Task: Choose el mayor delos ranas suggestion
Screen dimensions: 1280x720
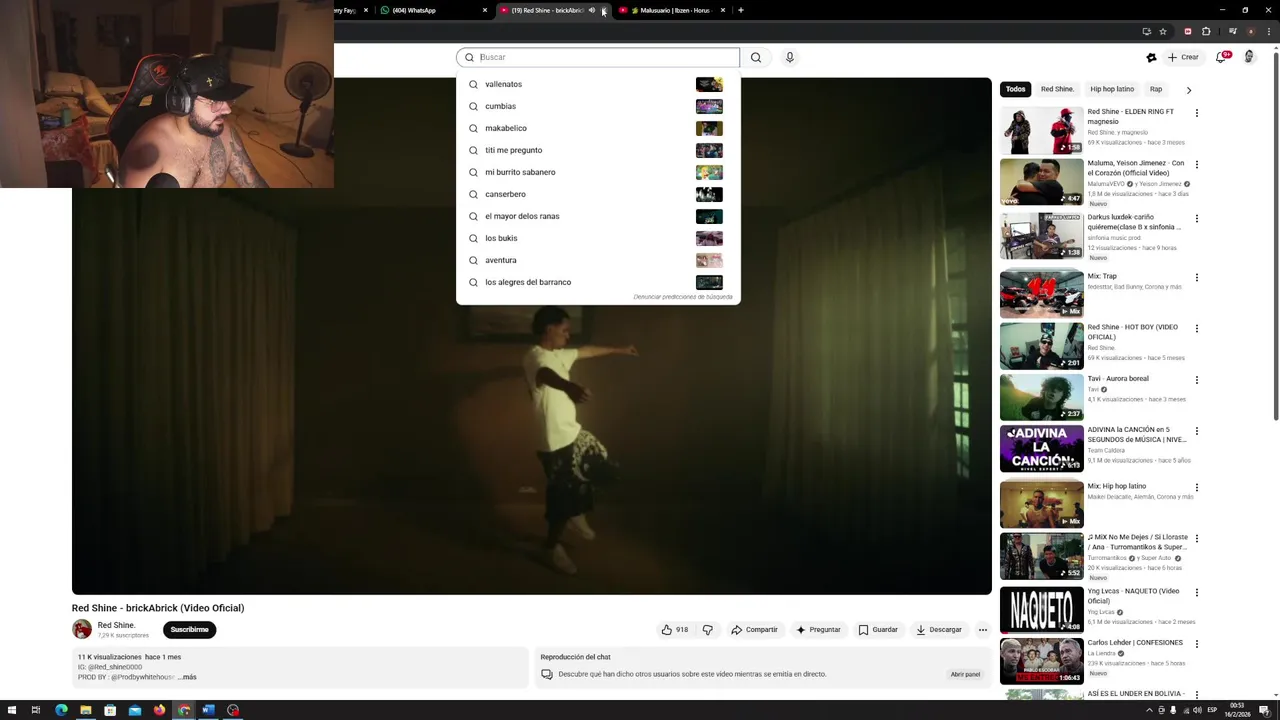Action: click(598, 216)
